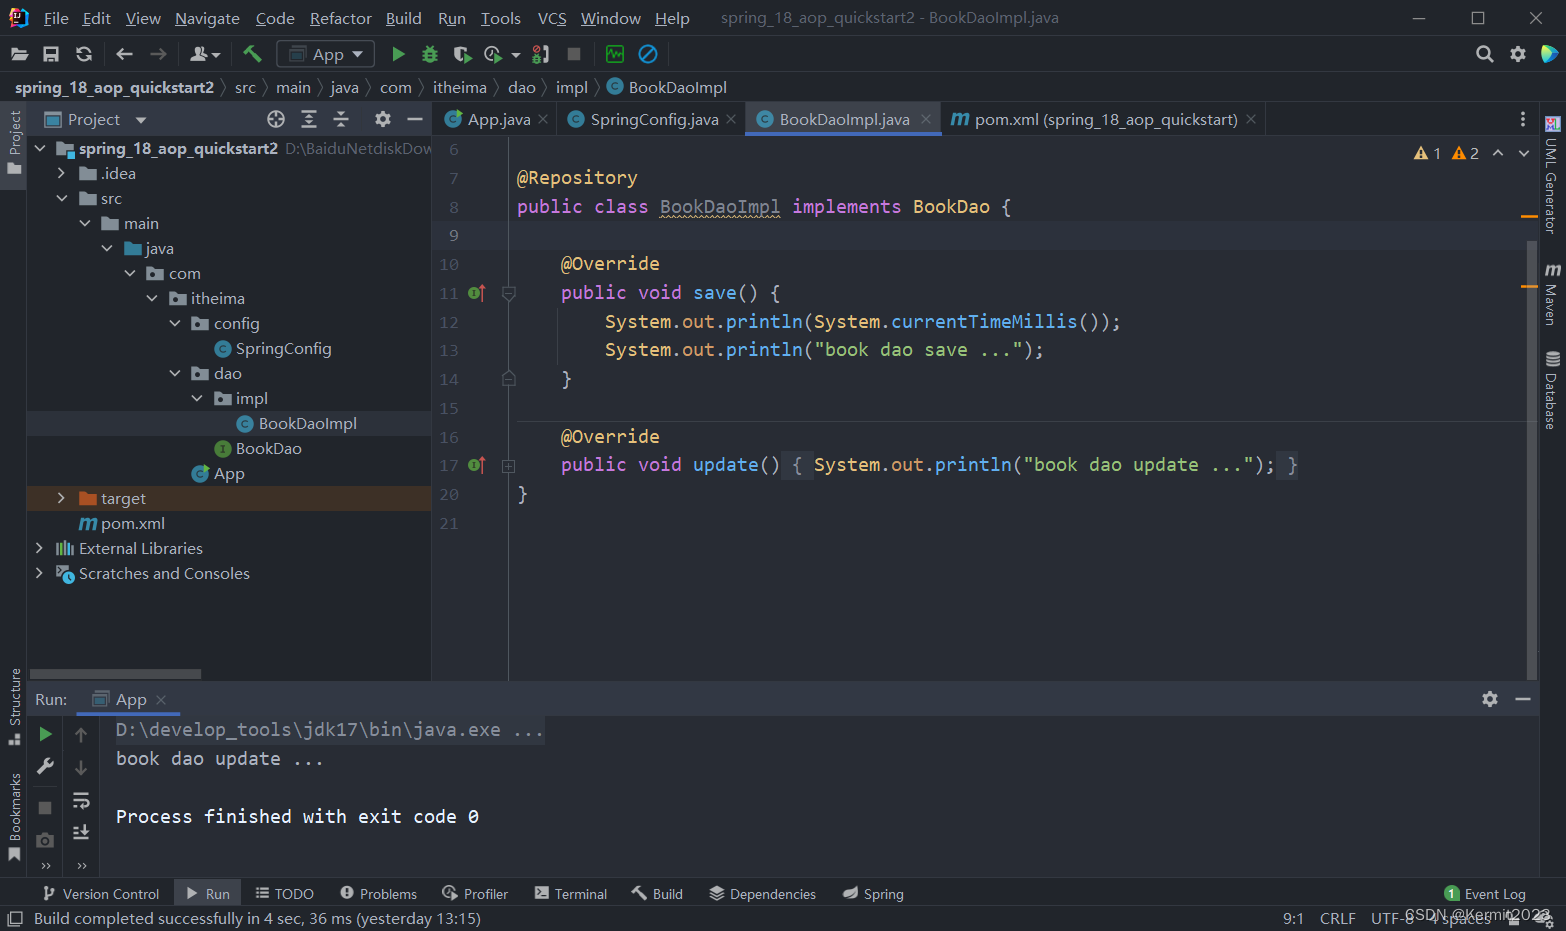Image resolution: width=1566 pixels, height=931 pixels.
Task: Expand all in Project panel
Action: pyautogui.click(x=309, y=119)
